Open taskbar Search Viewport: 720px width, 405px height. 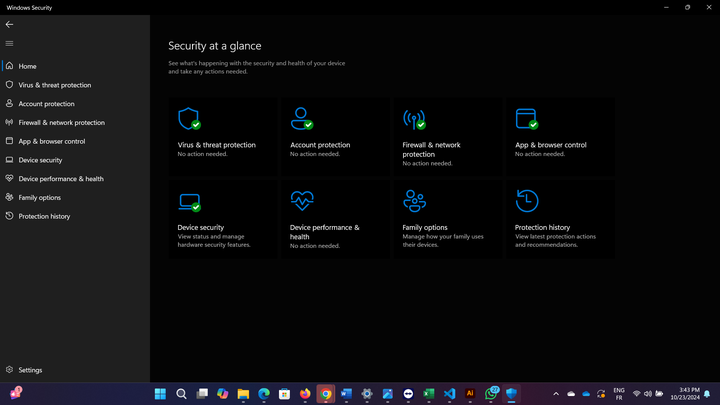point(181,394)
